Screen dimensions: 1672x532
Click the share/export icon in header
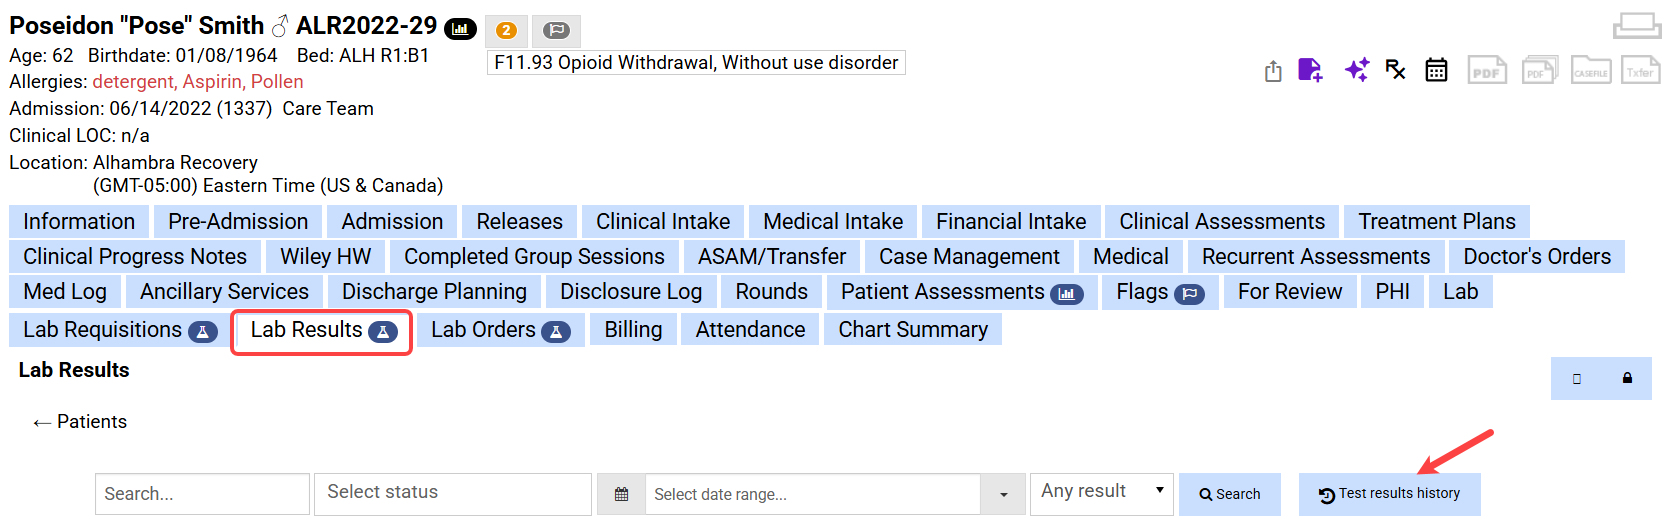pyautogui.click(x=1273, y=71)
